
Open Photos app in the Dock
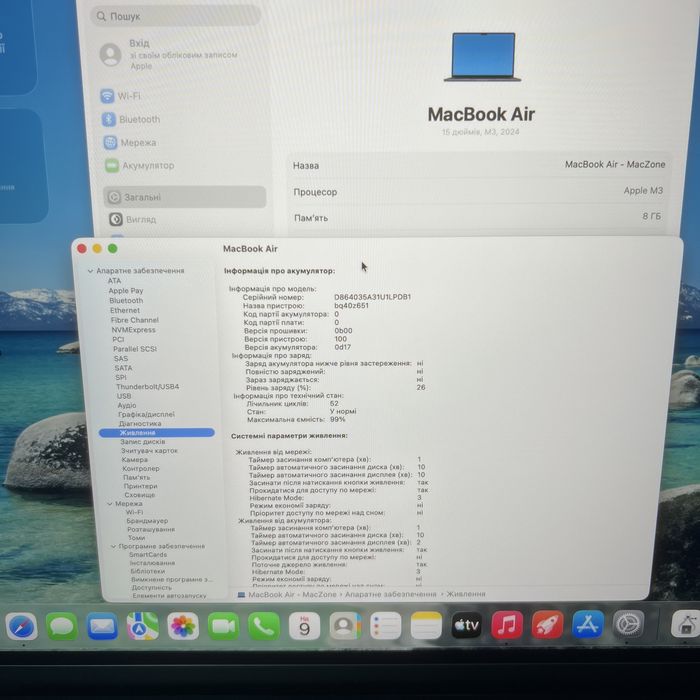pos(183,626)
